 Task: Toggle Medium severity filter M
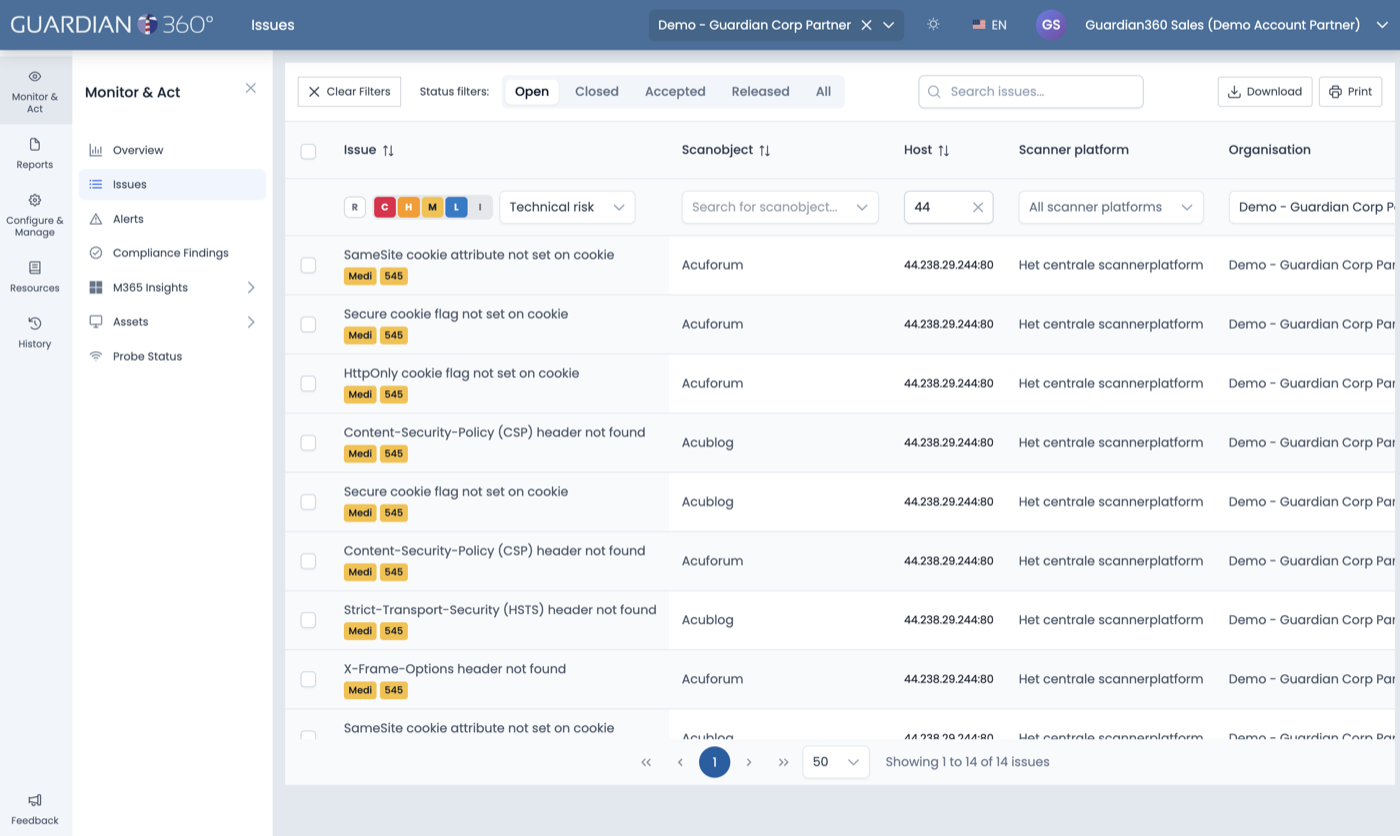pyautogui.click(x=432, y=207)
